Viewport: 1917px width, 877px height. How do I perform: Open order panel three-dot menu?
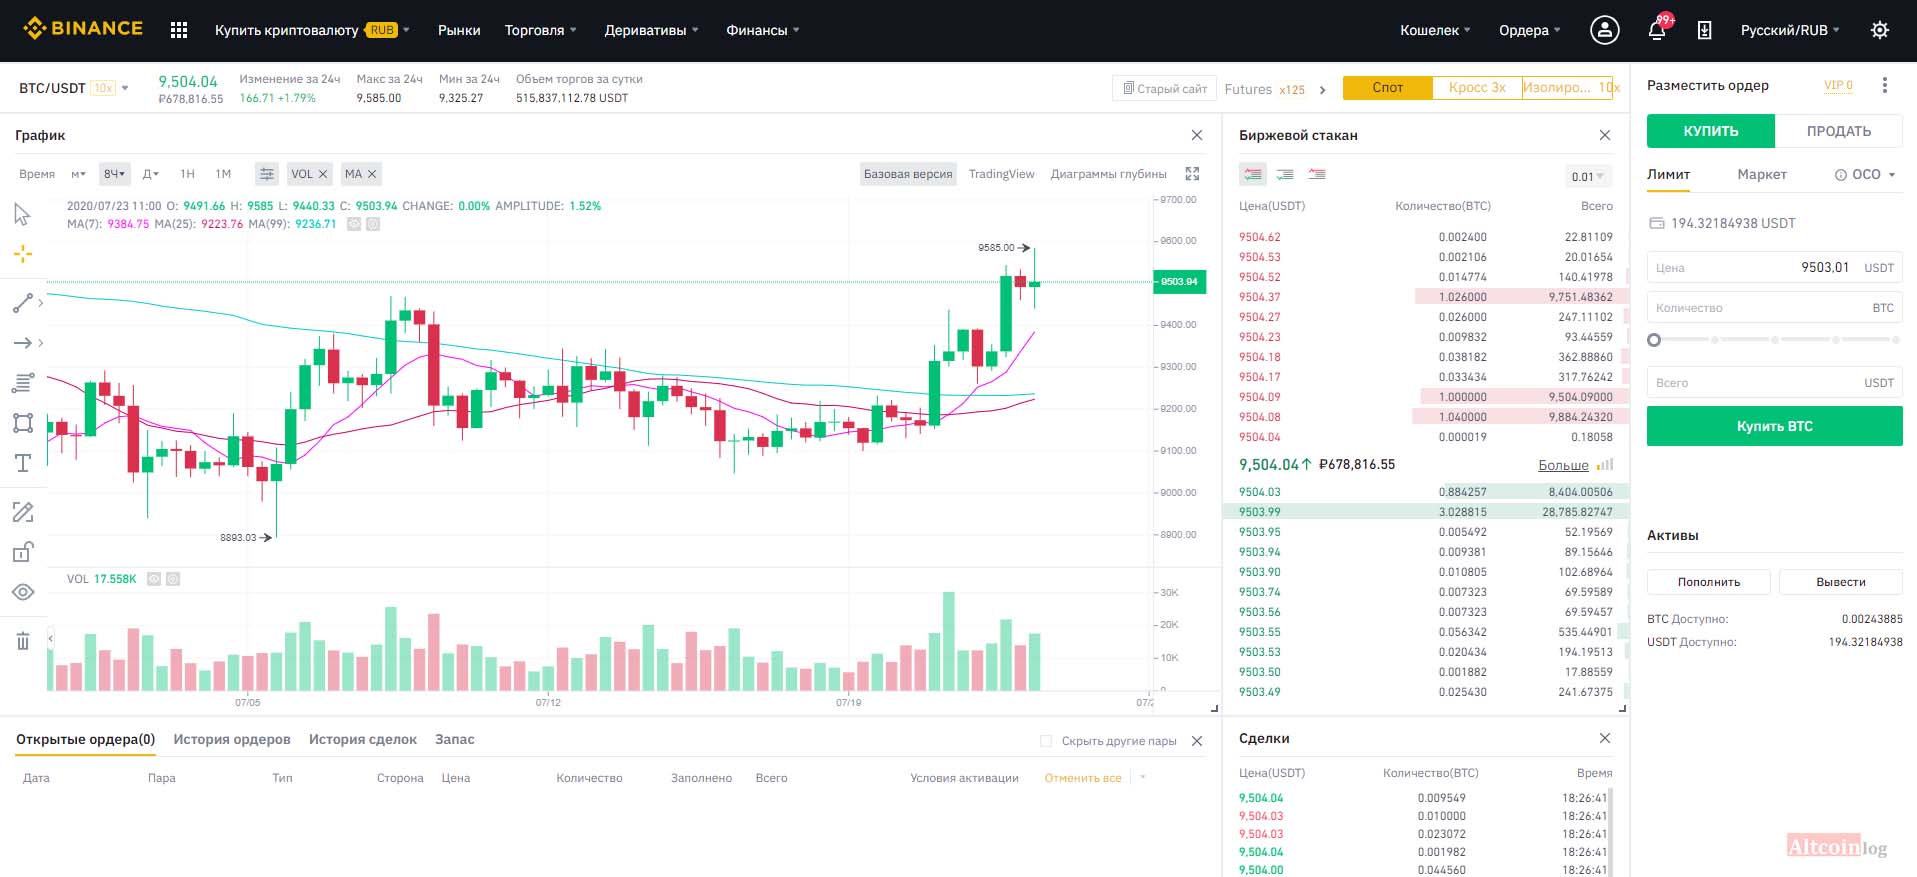[x=1885, y=85]
